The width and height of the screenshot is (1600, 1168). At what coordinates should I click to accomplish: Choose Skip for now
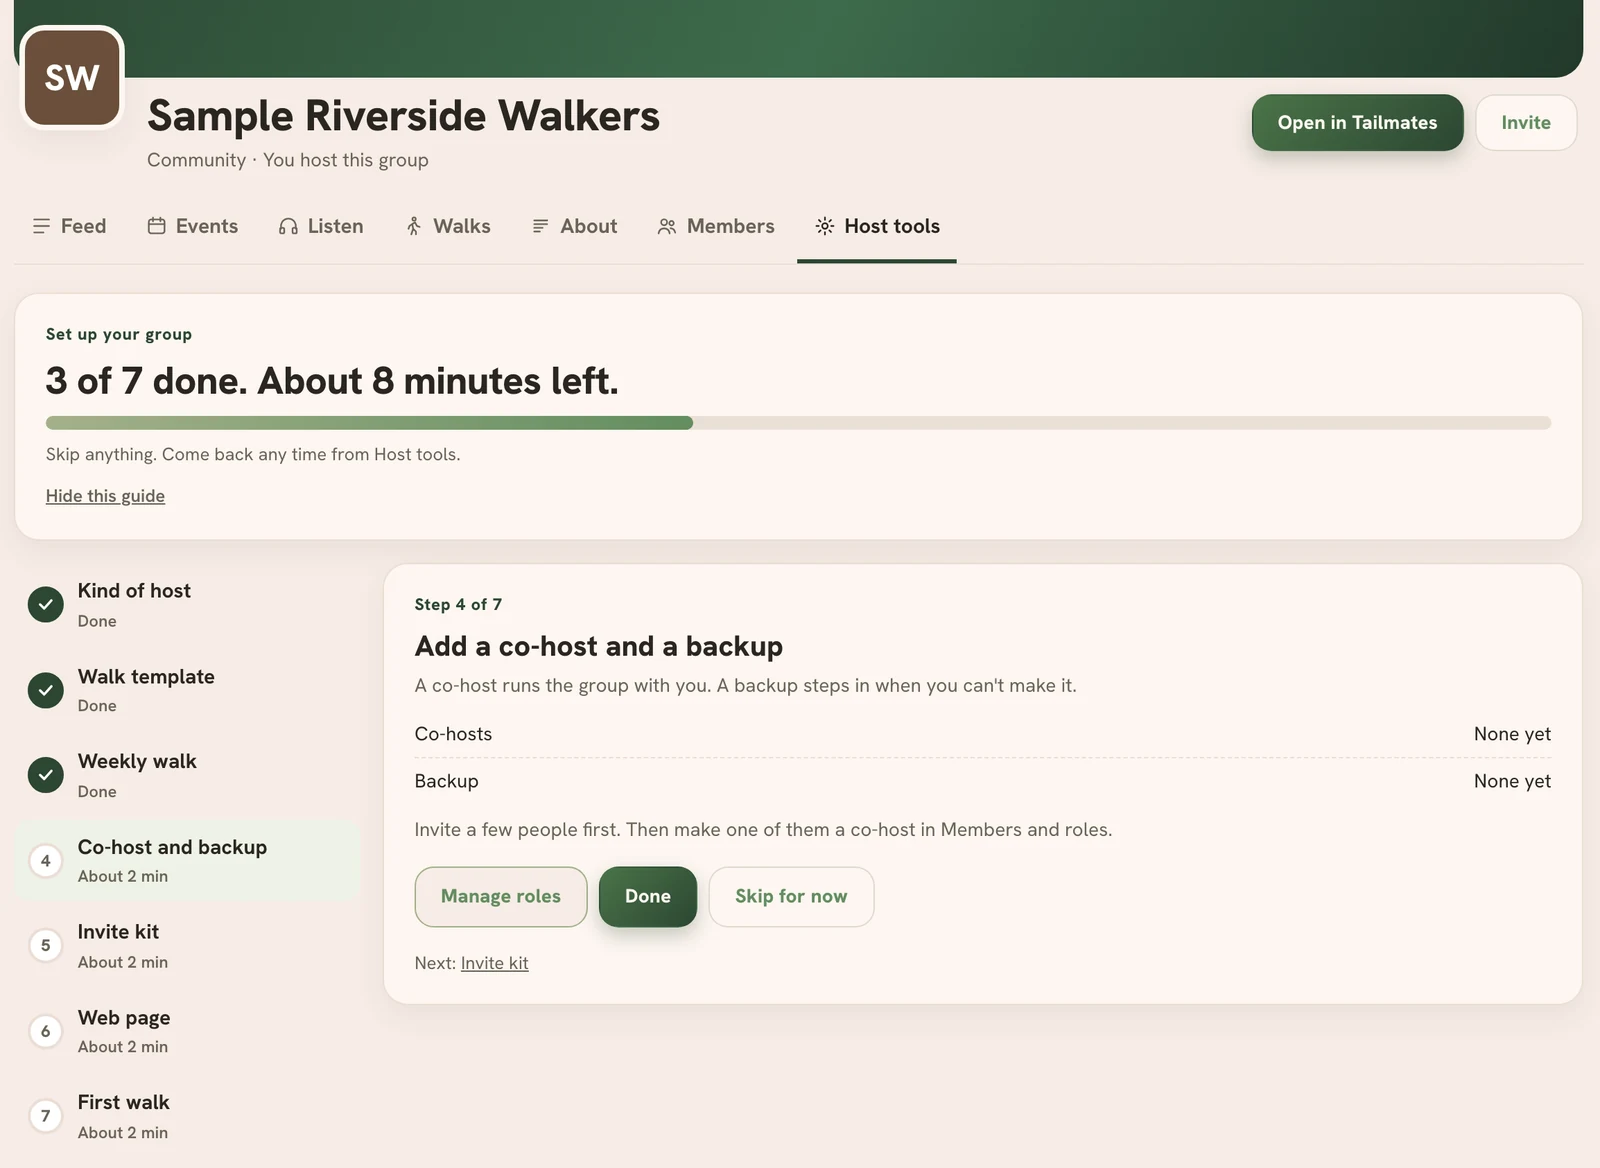click(791, 897)
